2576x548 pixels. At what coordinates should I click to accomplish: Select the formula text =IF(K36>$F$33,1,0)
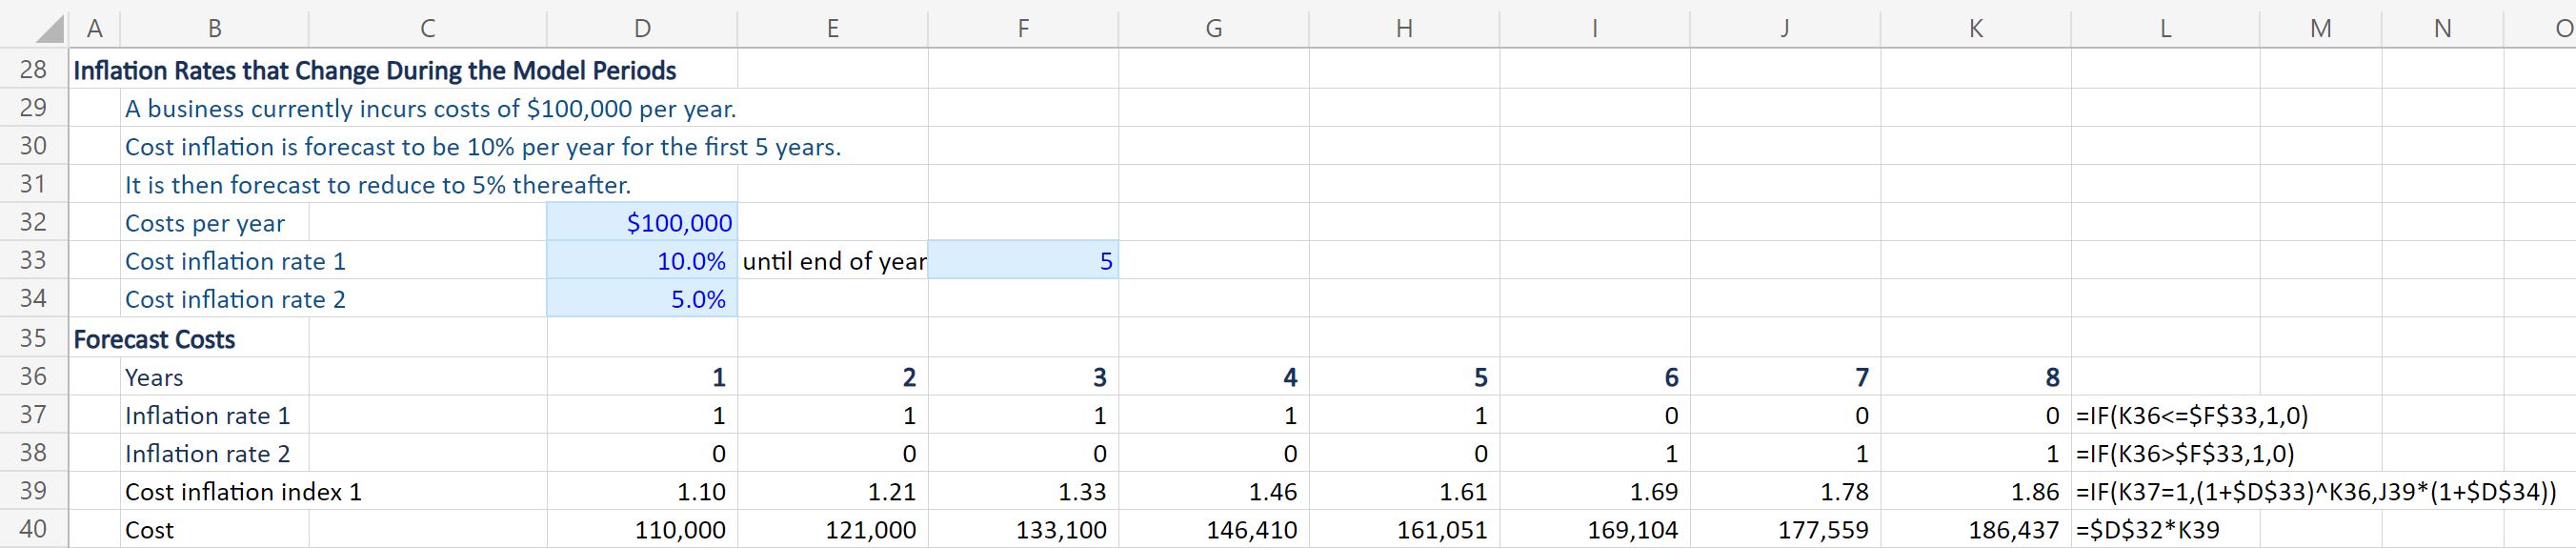coord(2185,453)
